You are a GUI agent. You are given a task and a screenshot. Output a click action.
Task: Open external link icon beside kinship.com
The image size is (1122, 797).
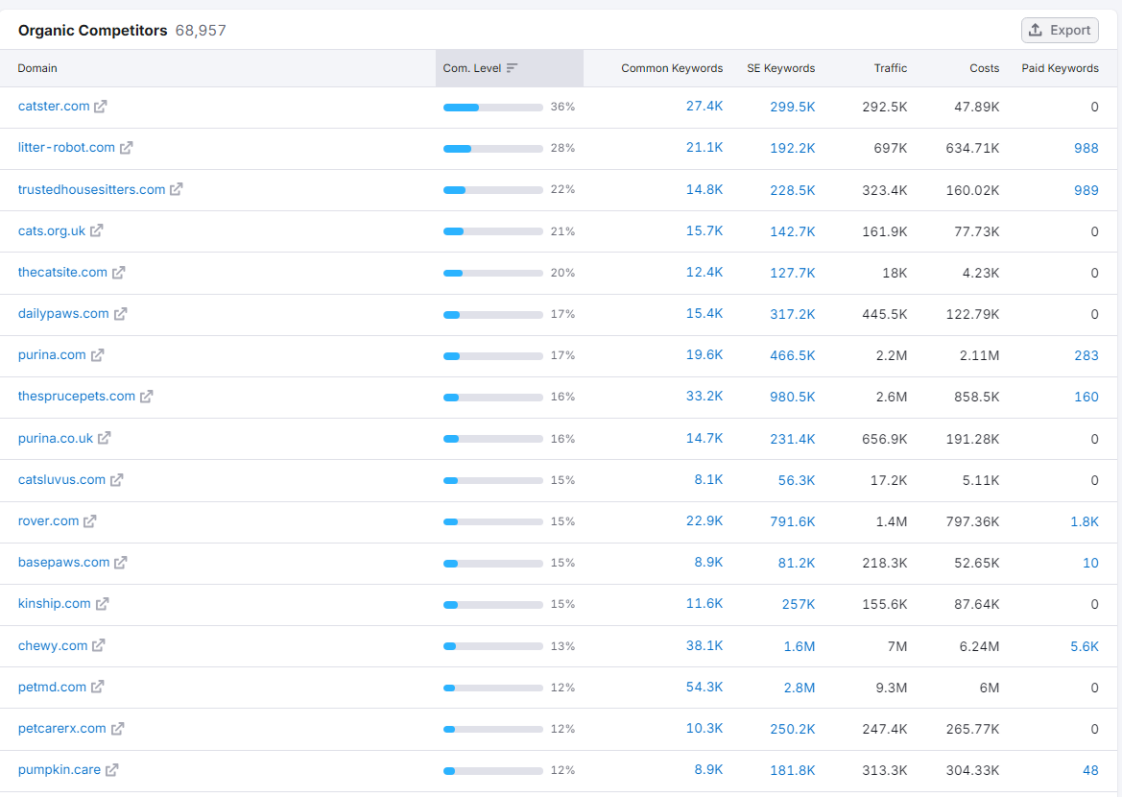click(102, 604)
